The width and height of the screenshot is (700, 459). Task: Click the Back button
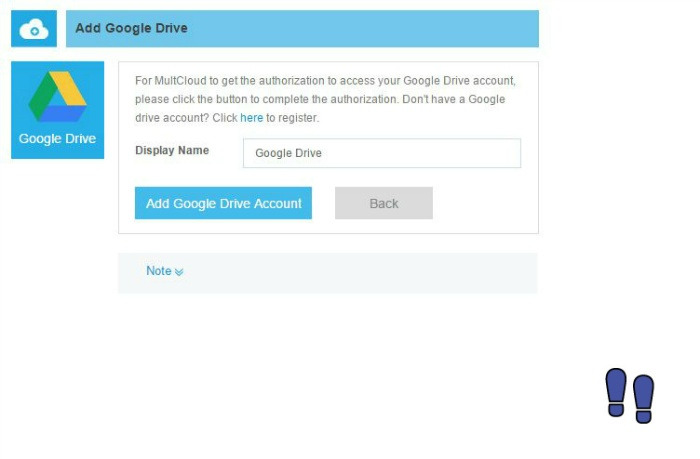pyautogui.click(x=384, y=203)
